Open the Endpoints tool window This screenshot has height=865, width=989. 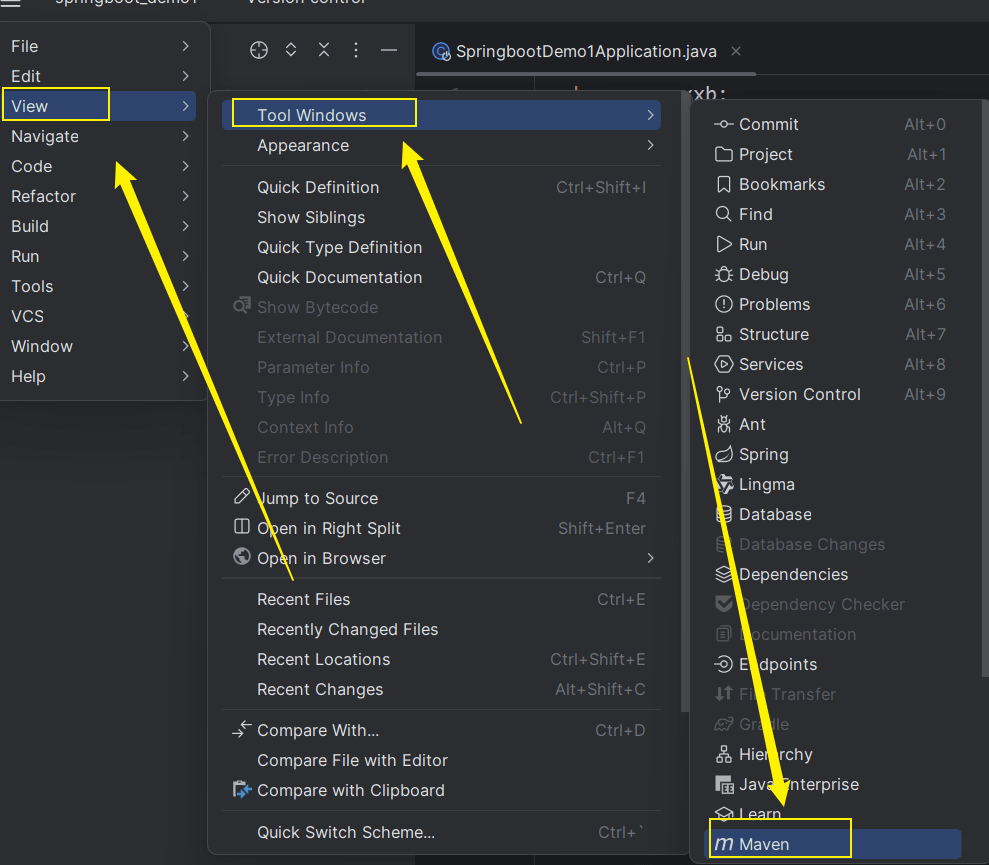pyautogui.click(x=832, y=664)
